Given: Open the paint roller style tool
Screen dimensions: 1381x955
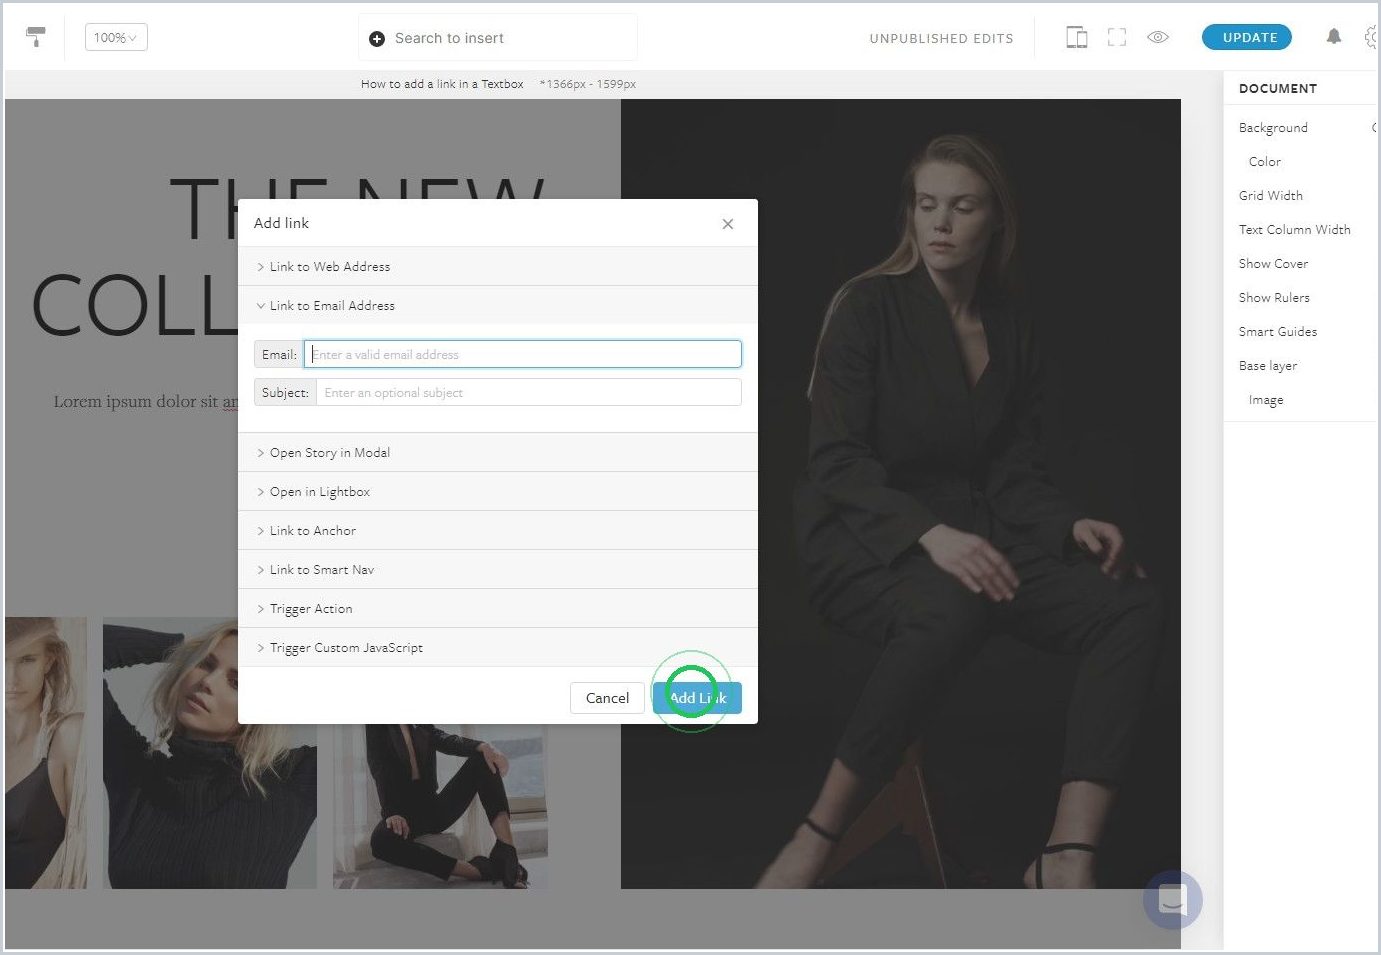Looking at the screenshot, I should click(x=36, y=37).
